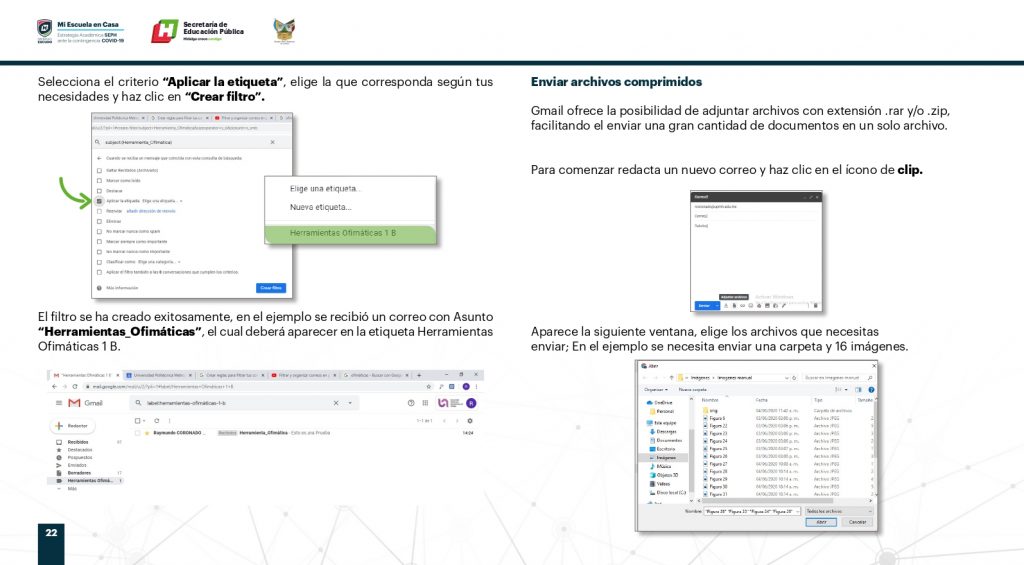Click the attach files clip icon

pyautogui.click(x=734, y=306)
